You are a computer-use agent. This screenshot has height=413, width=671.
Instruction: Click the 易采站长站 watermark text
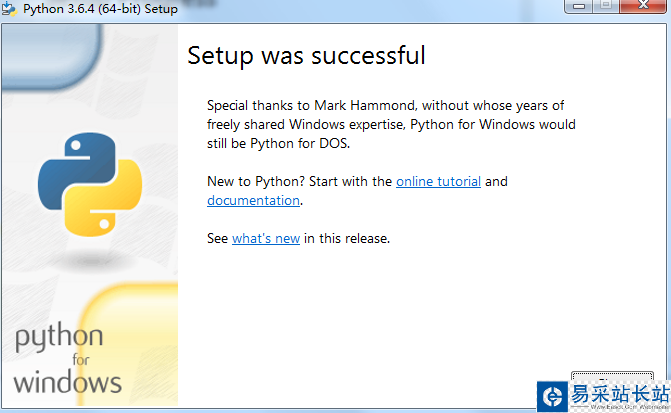coord(618,394)
